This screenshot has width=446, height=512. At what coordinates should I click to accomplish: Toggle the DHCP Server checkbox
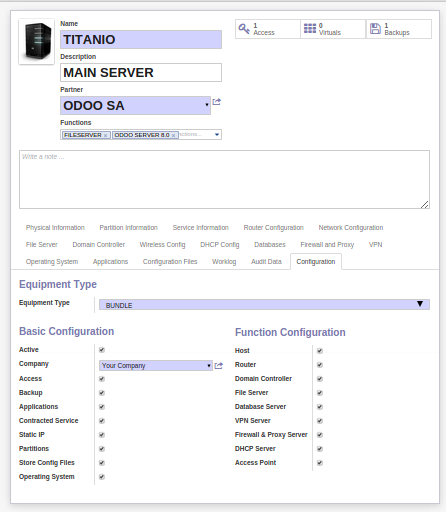[x=320, y=449]
